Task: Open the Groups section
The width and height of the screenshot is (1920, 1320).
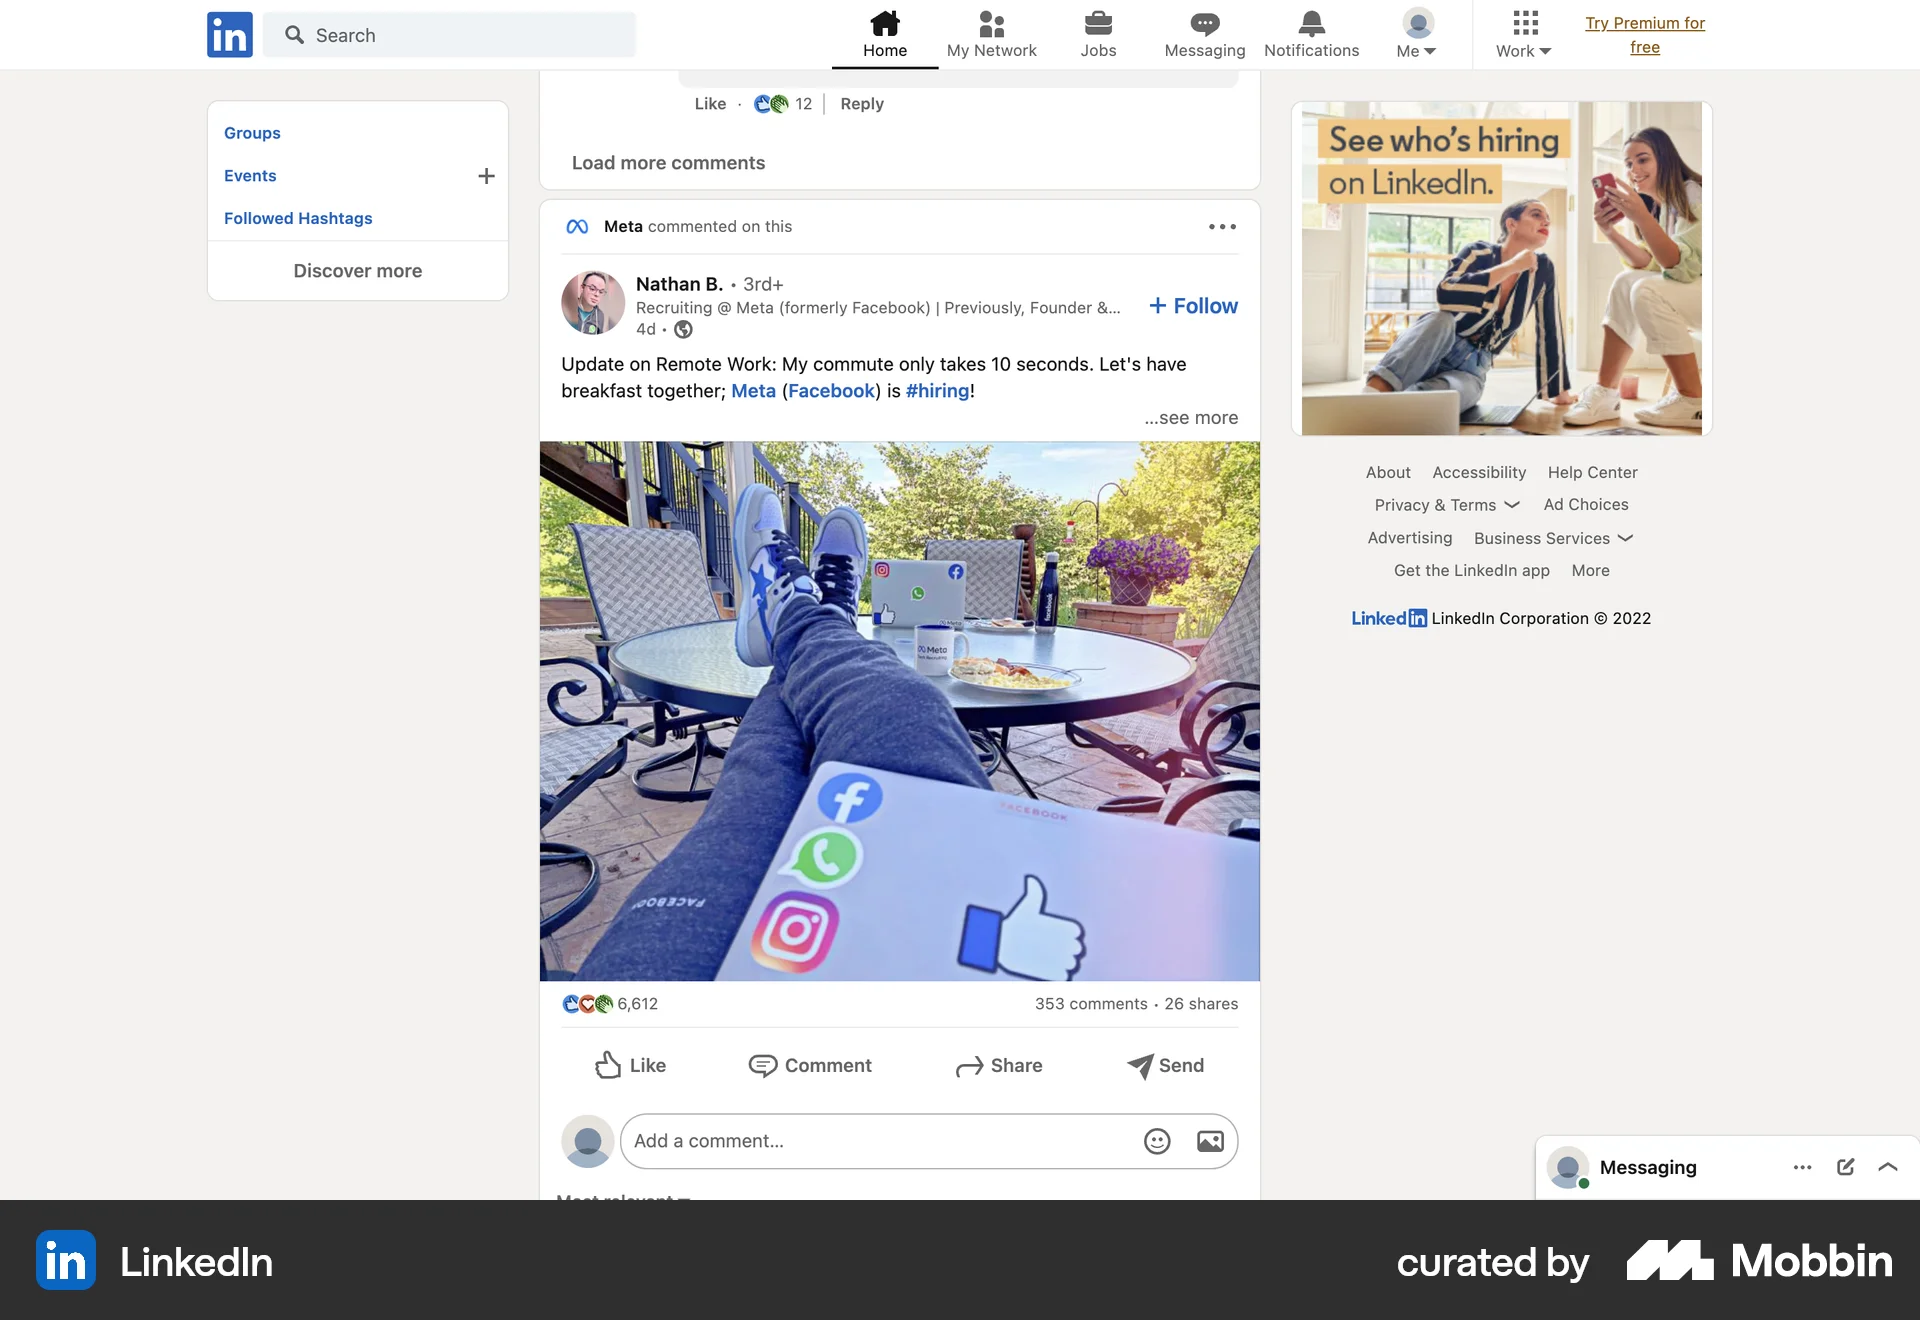Action: (251, 133)
